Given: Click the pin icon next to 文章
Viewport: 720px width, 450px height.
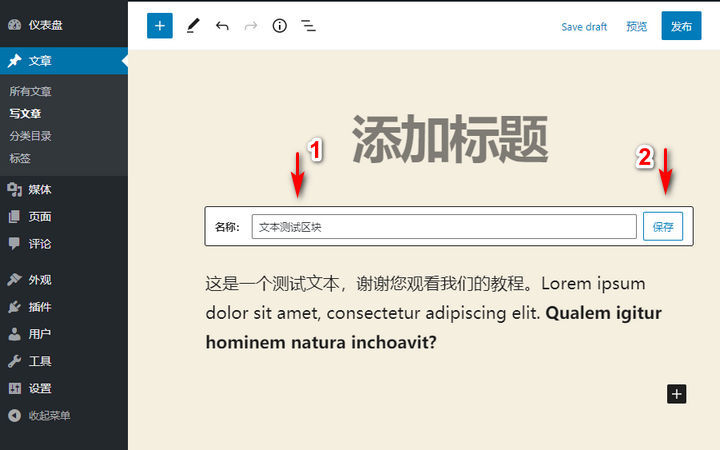Looking at the screenshot, I should tap(15, 61).
